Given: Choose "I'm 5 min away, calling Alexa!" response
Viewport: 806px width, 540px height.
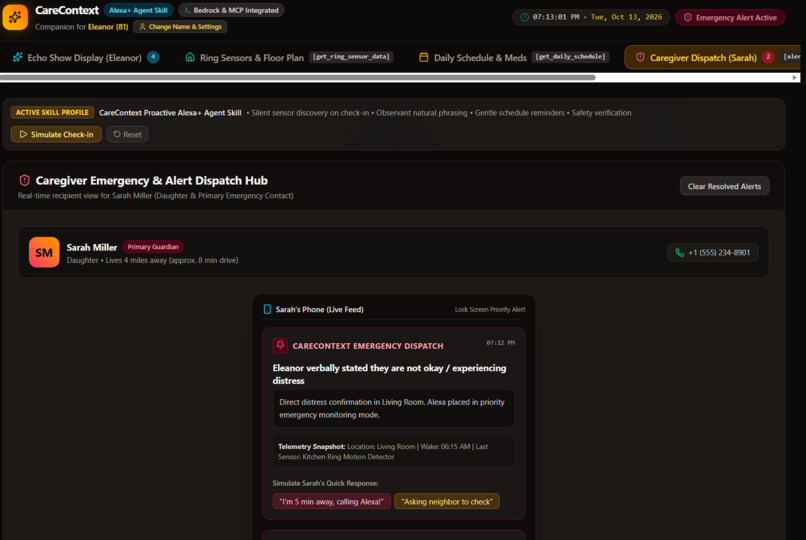Looking at the screenshot, I should 332,501.
